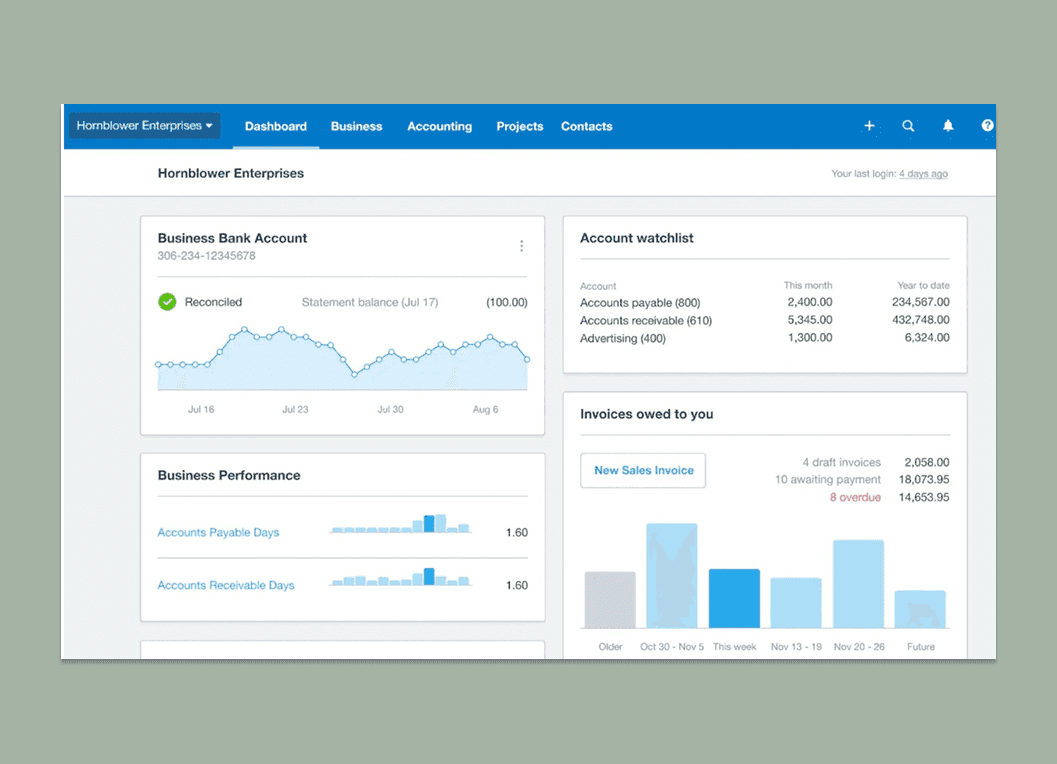Open the Contacts section
The height and width of the screenshot is (764, 1057).
[x=586, y=126]
